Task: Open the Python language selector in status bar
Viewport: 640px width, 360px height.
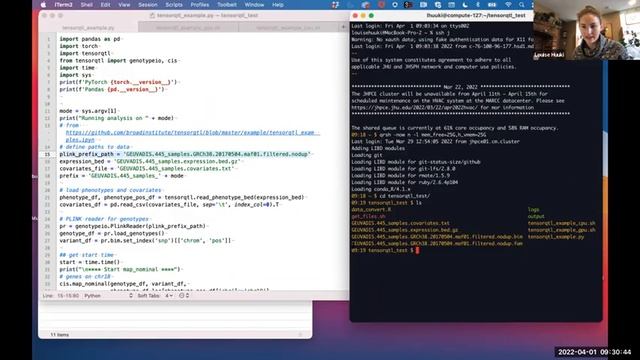Action: 108,296
